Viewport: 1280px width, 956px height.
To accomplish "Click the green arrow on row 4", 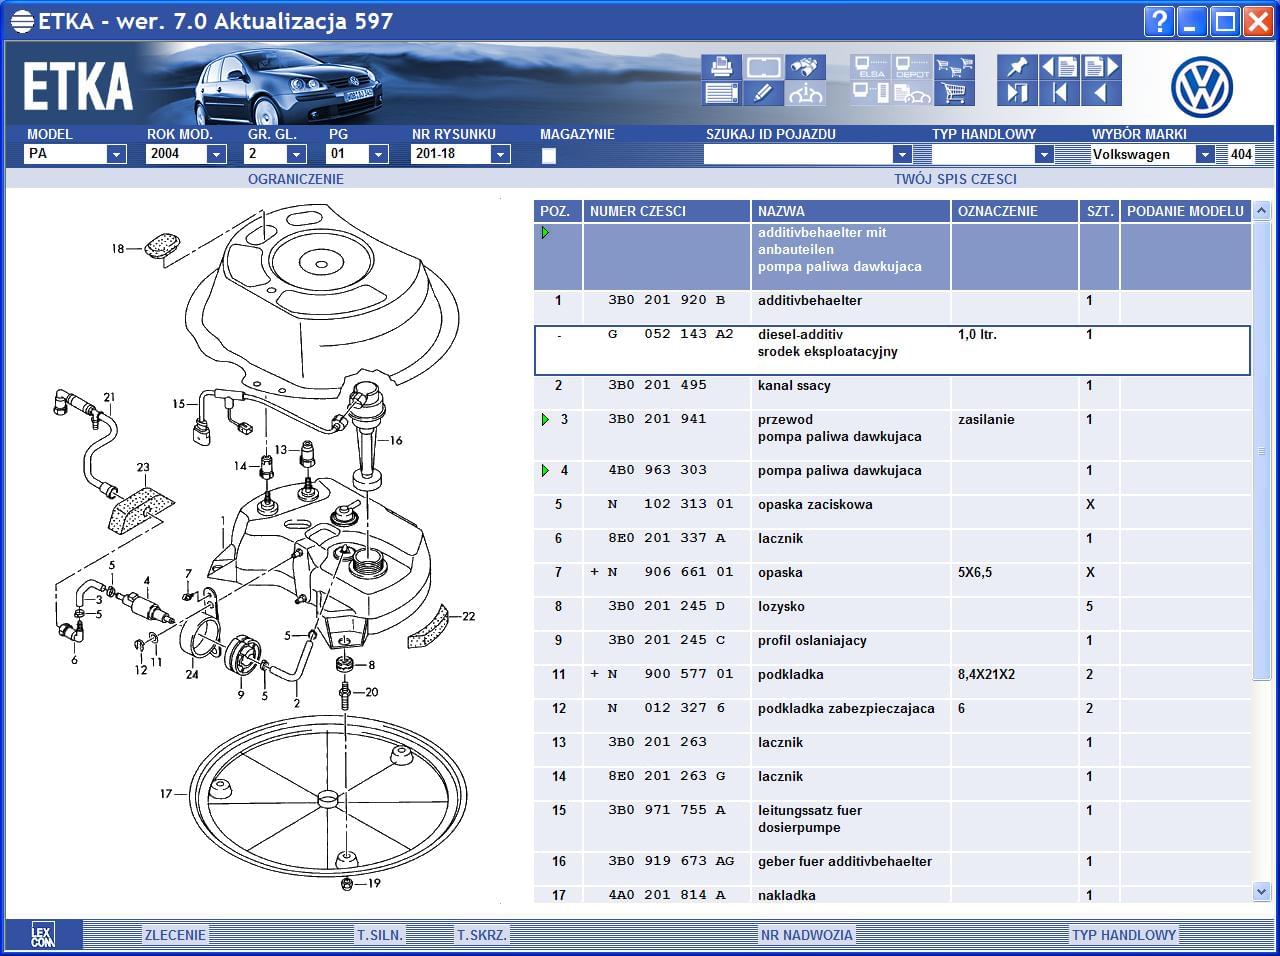I will pyautogui.click(x=545, y=470).
